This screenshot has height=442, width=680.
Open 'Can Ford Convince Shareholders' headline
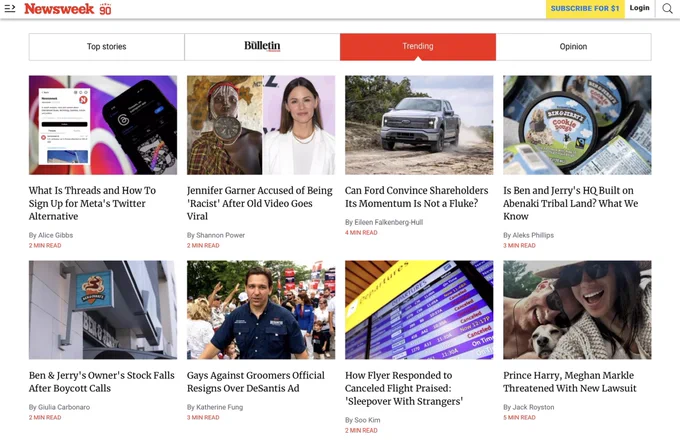click(x=416, y=196)
